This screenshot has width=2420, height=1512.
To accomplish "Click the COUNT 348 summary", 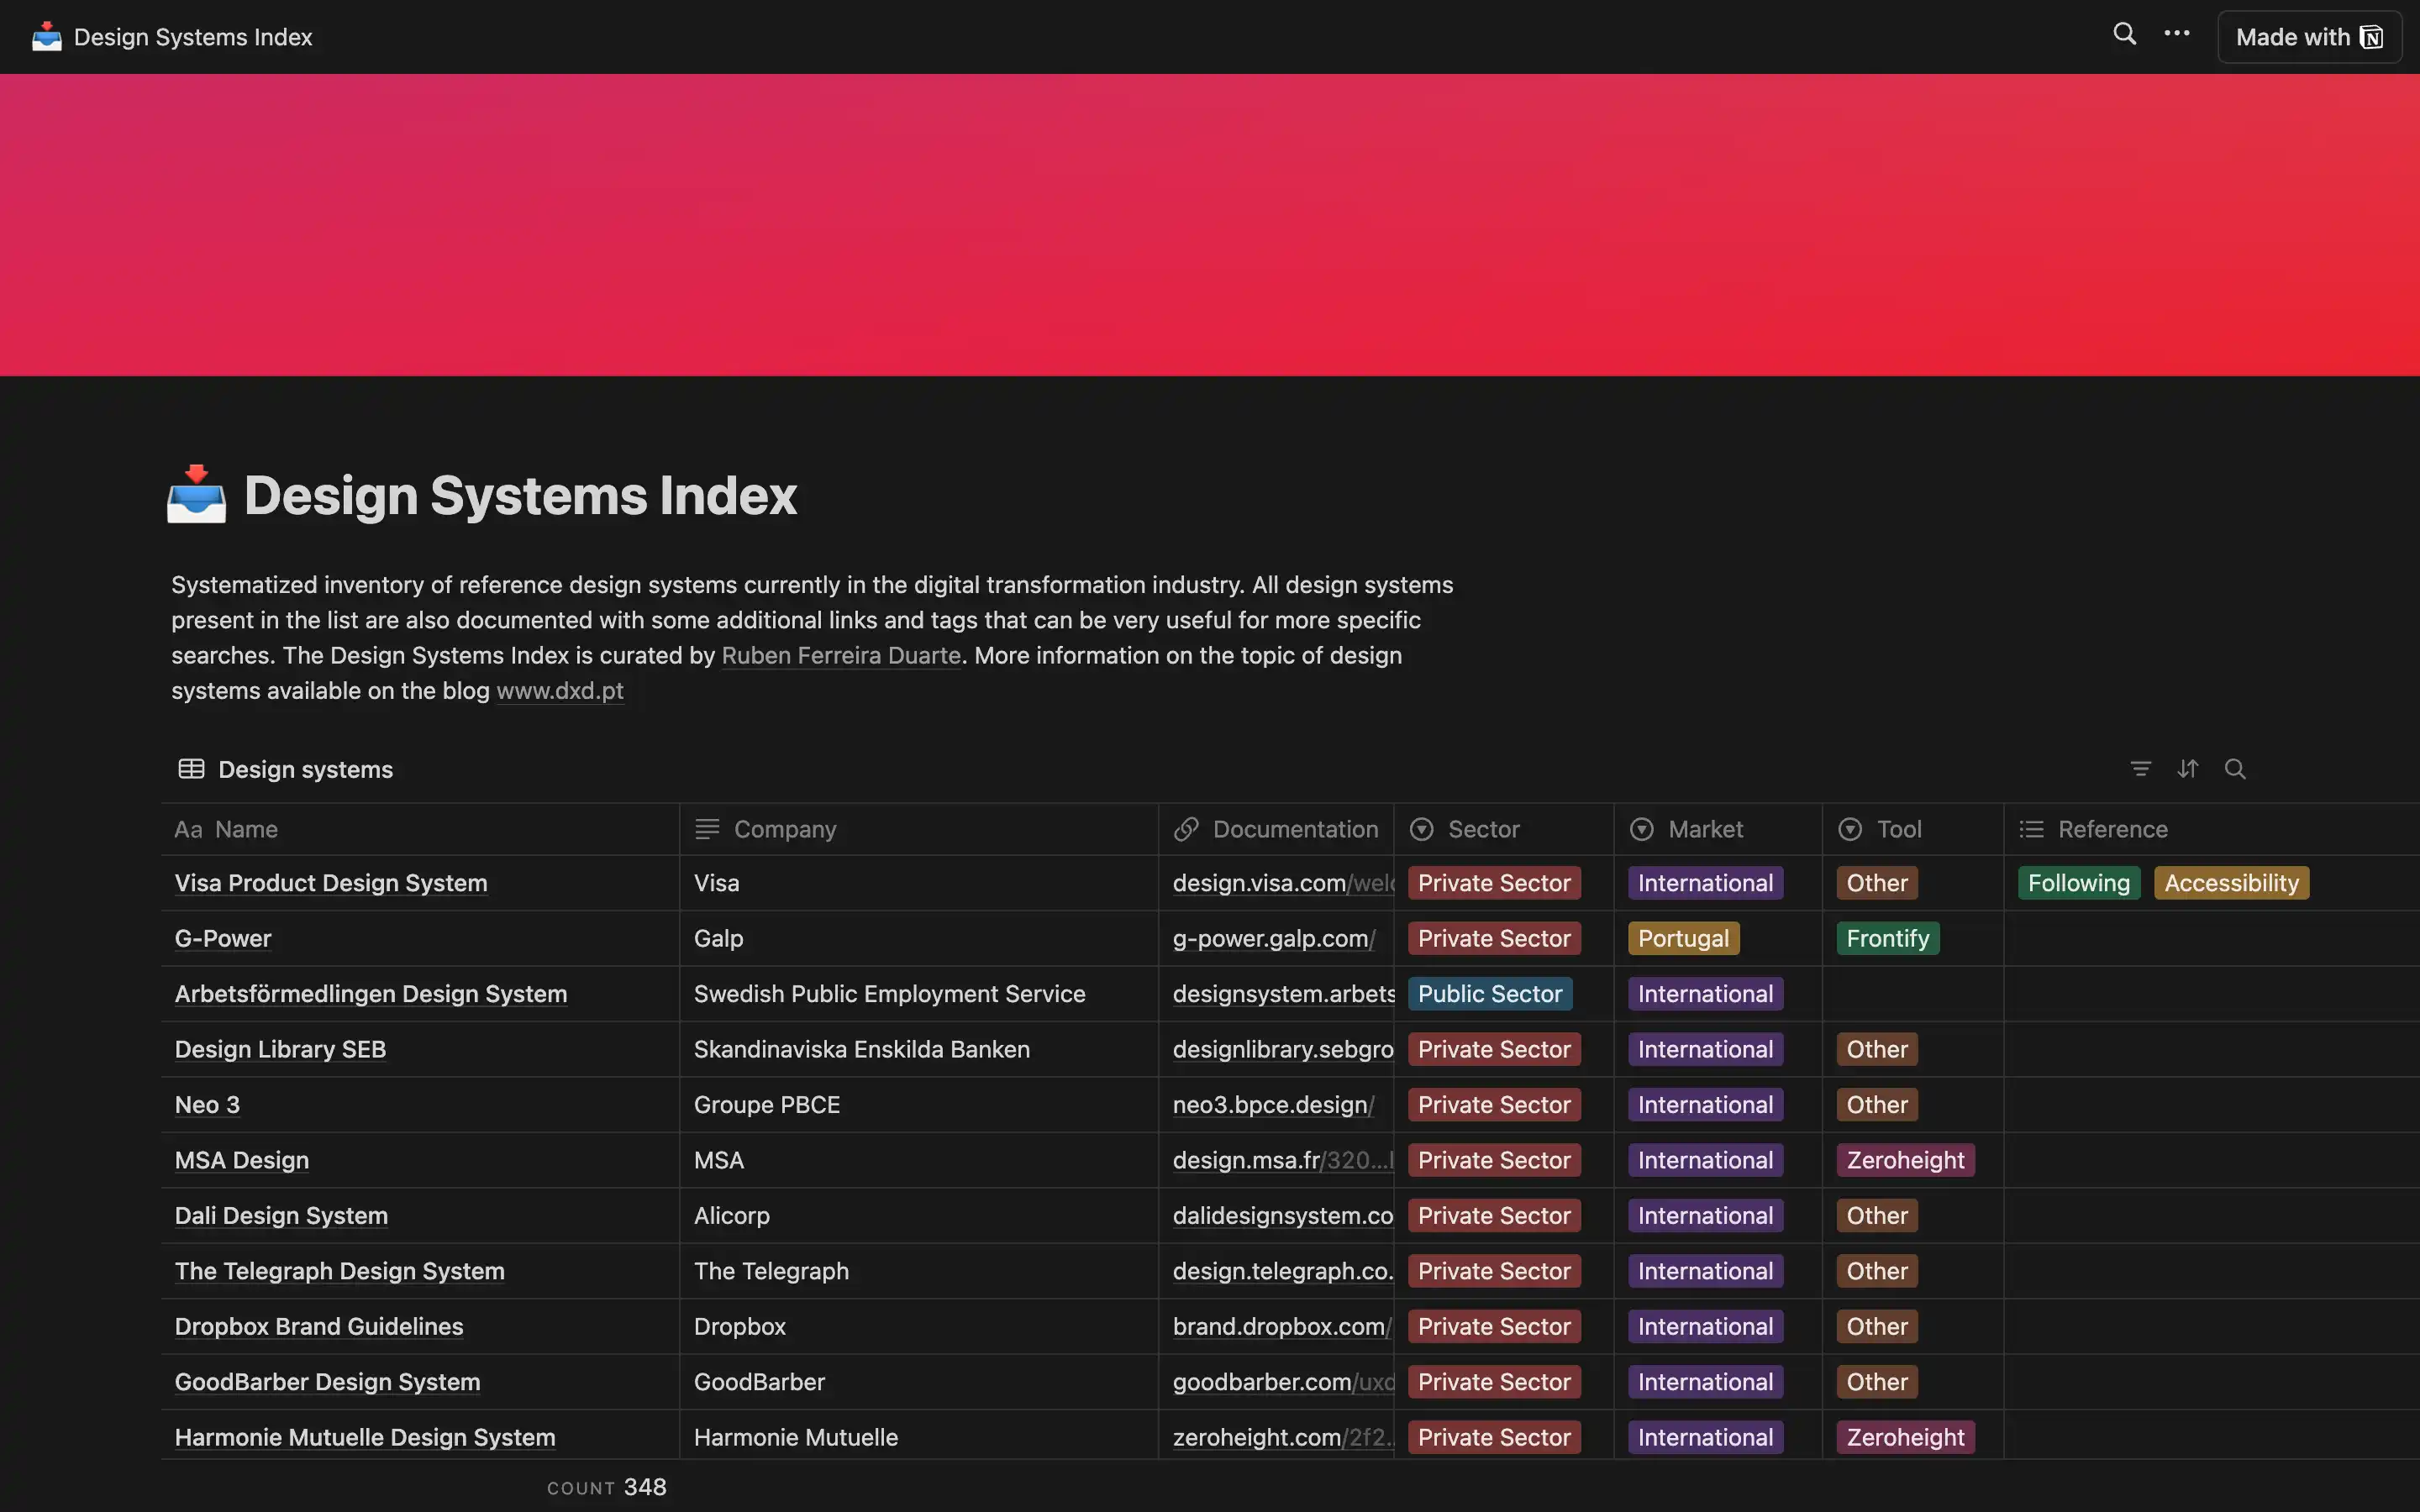I will 607,1487.
